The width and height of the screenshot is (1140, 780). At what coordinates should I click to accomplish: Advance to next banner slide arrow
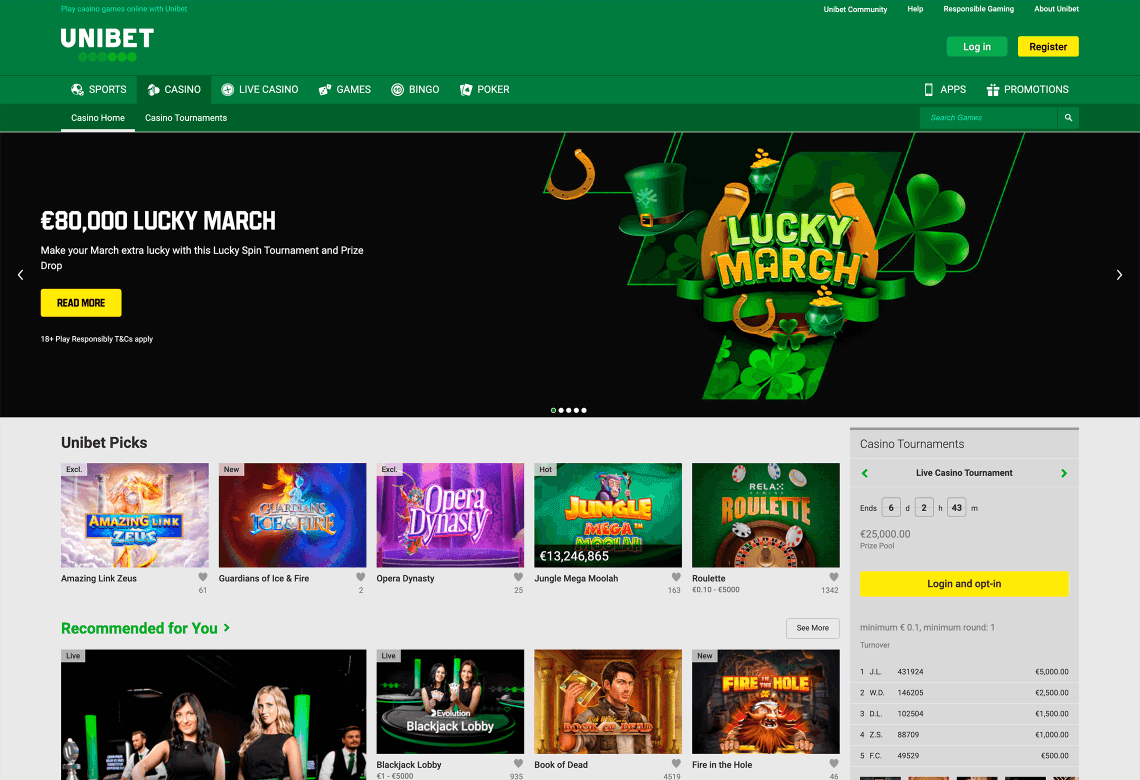pyautogui.click(x=1119, y=275)
